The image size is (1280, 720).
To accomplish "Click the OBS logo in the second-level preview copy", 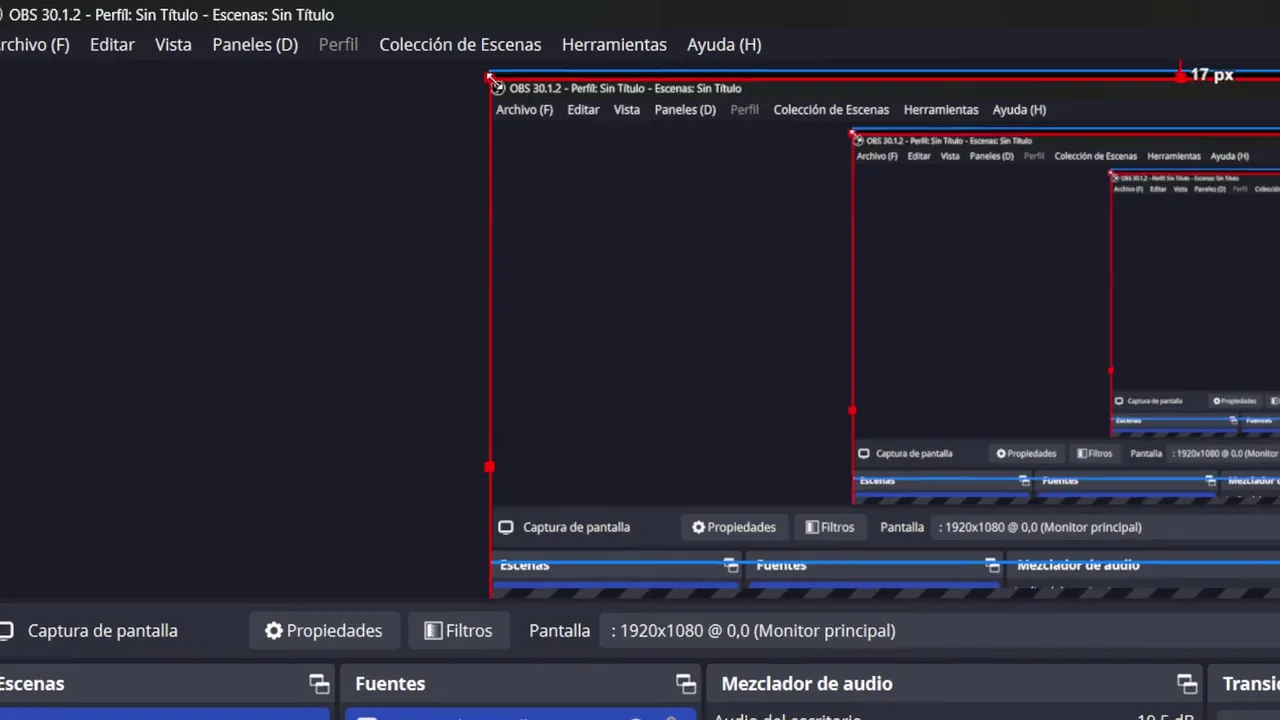I will [858, 141].
